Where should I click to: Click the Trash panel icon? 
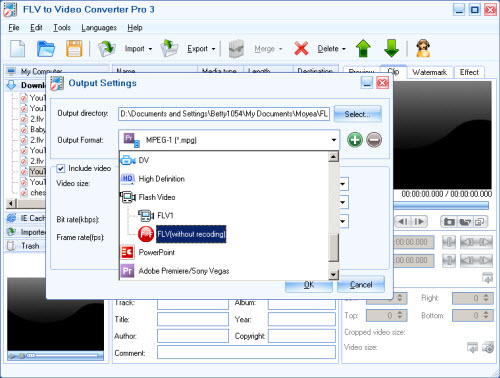[11, 246]
